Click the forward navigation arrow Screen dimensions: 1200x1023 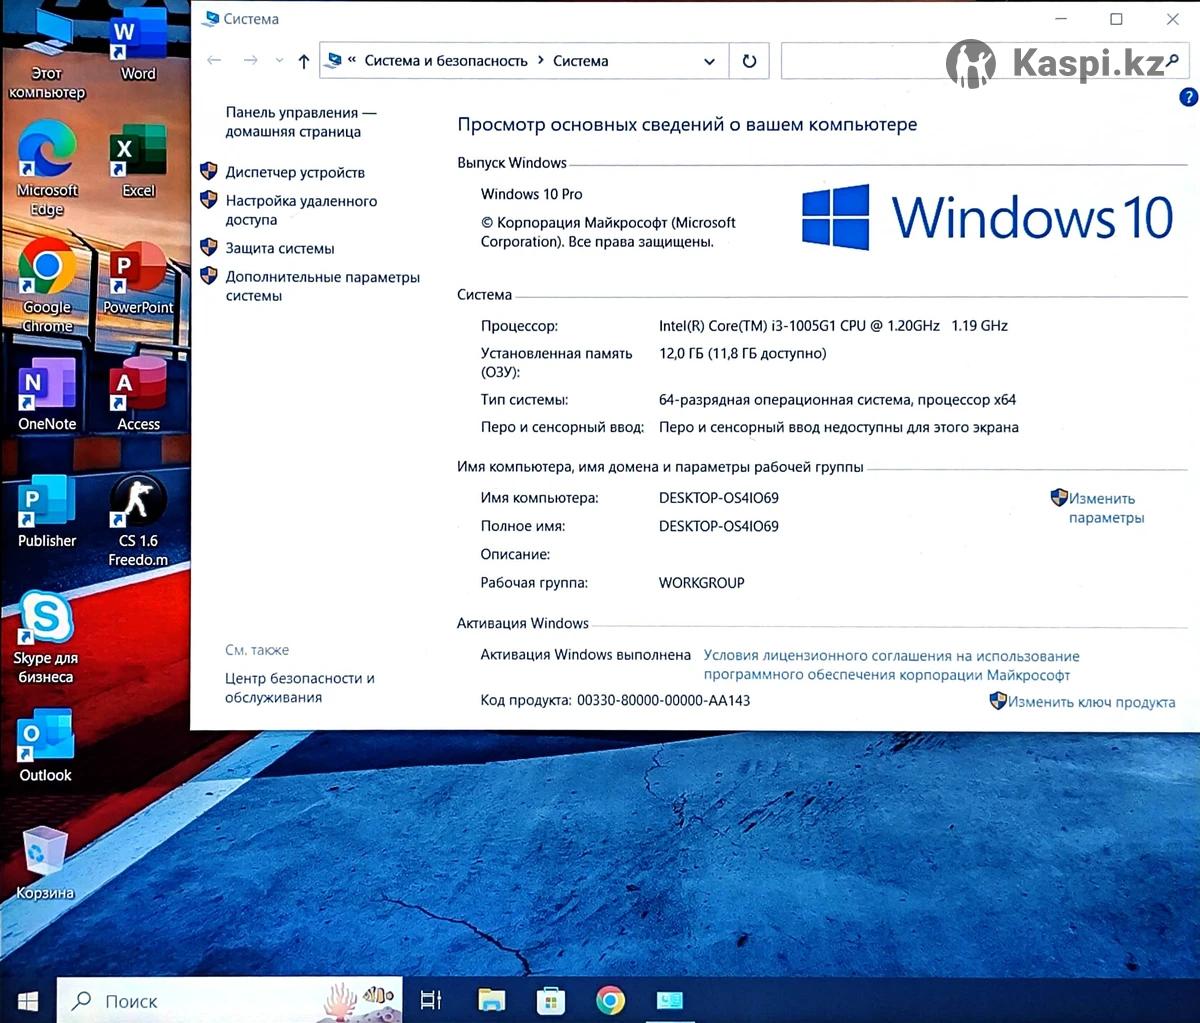click(250, 61)
